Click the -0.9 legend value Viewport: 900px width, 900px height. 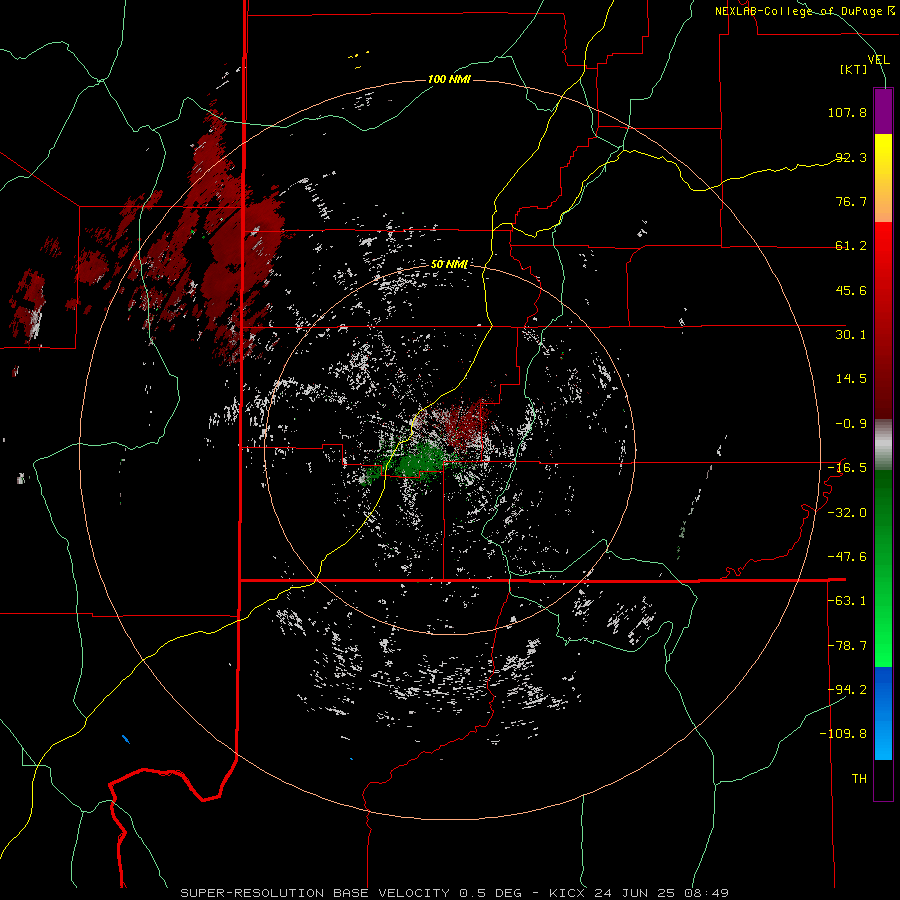[851, 424]
